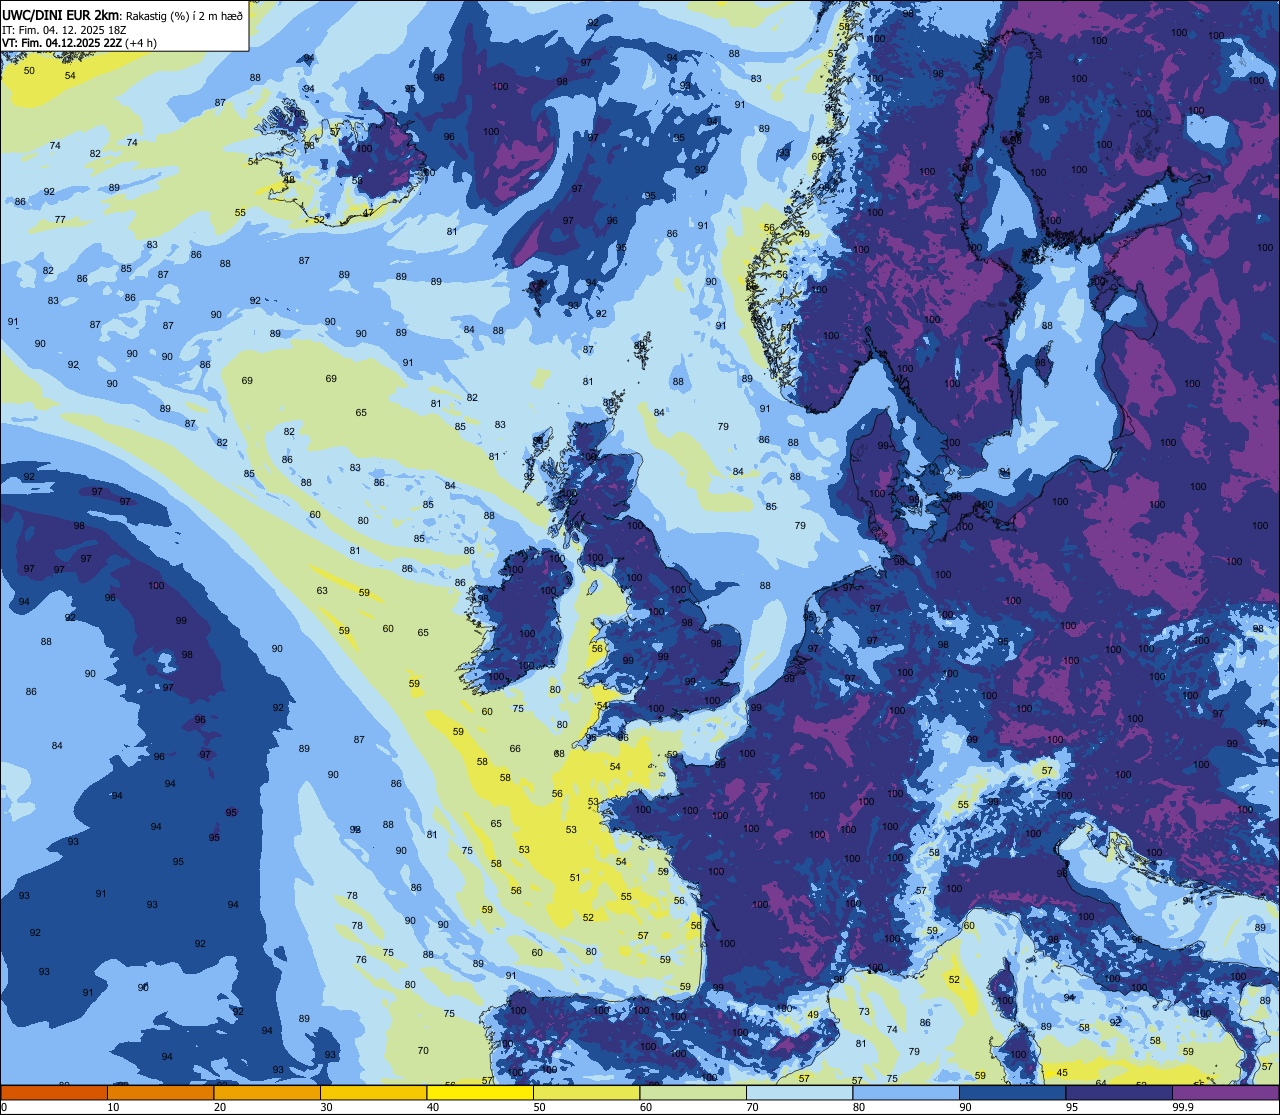Click the humidity value '76' in the Atlantic west of Spain
Viewport: 1280px width, 1115px height.
tap(361, 959)
